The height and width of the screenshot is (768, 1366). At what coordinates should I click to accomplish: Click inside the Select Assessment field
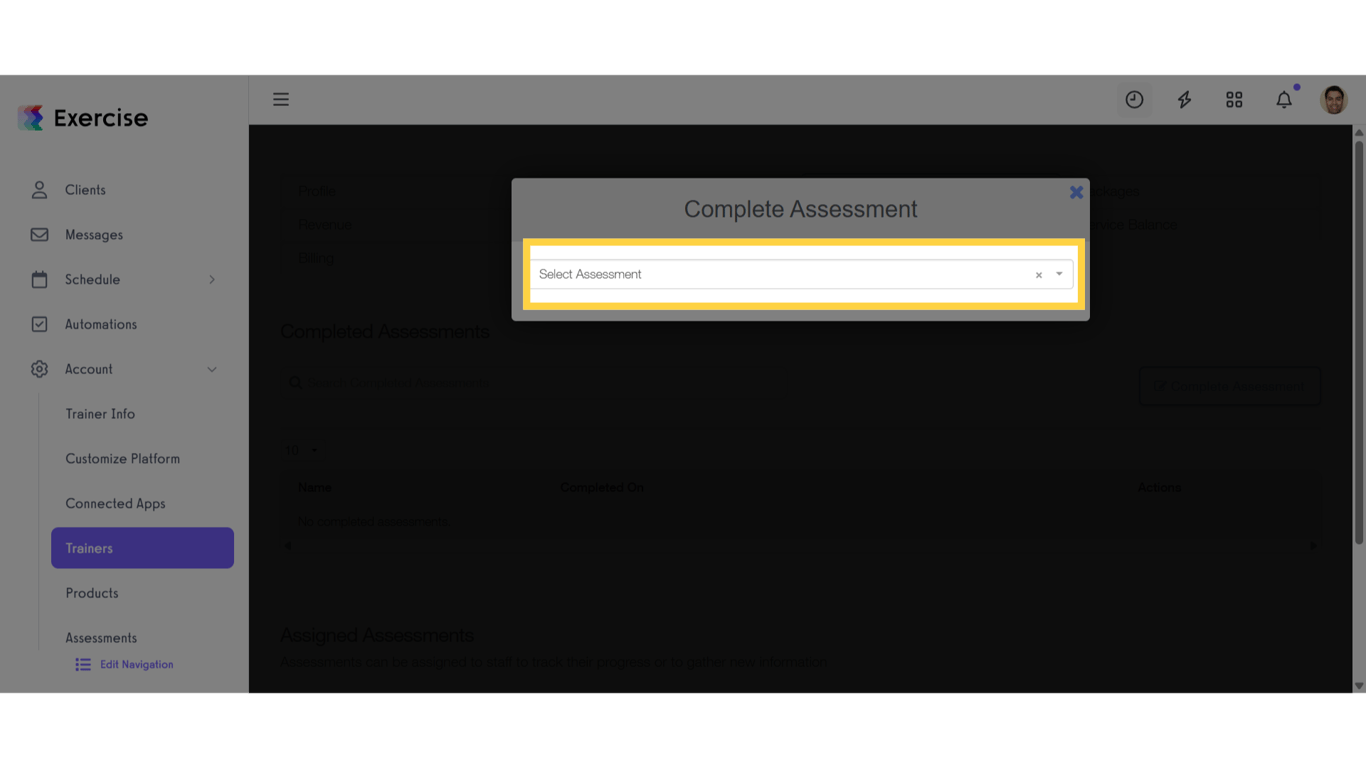point(700,273)
